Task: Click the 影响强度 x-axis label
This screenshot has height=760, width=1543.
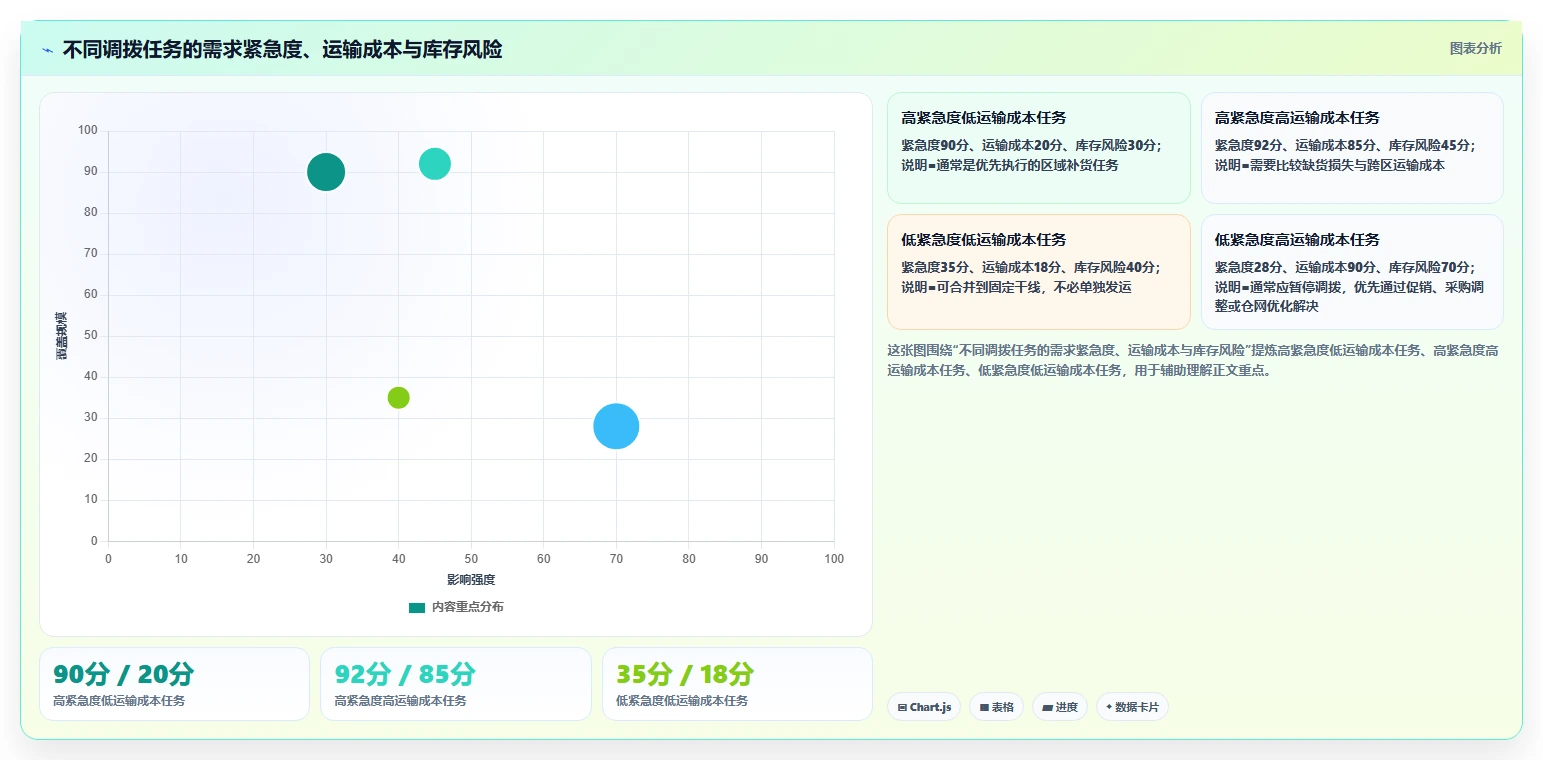Action: [x=471, y=580]
